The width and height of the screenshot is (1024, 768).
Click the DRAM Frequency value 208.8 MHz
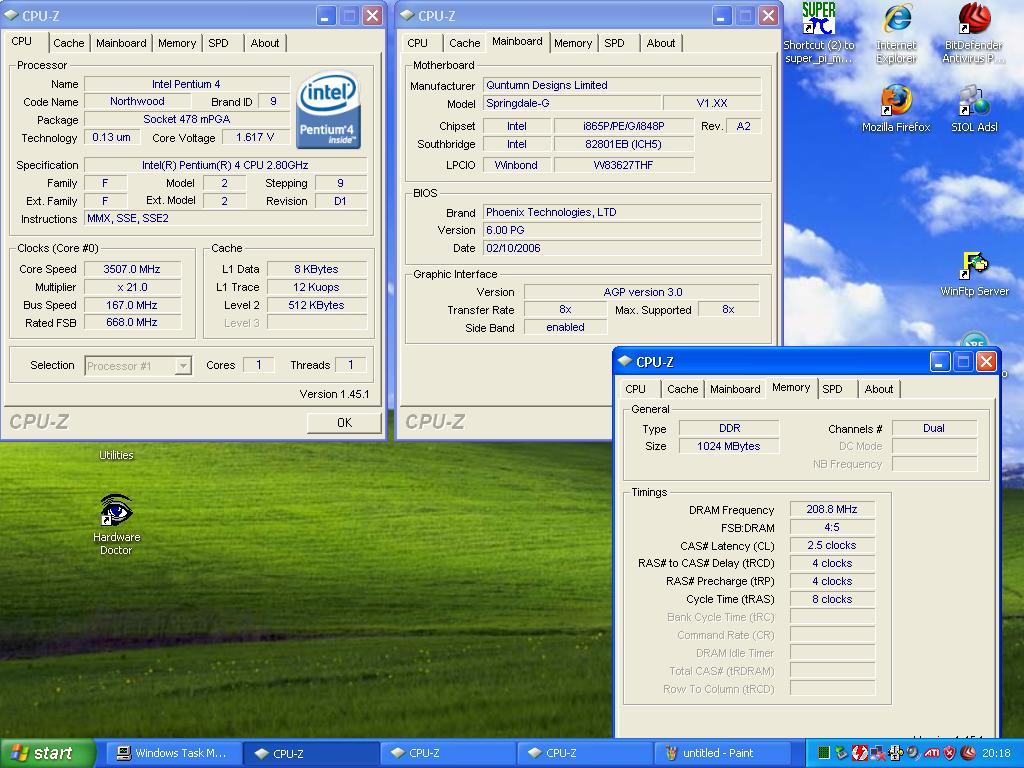tap(832, 509)
